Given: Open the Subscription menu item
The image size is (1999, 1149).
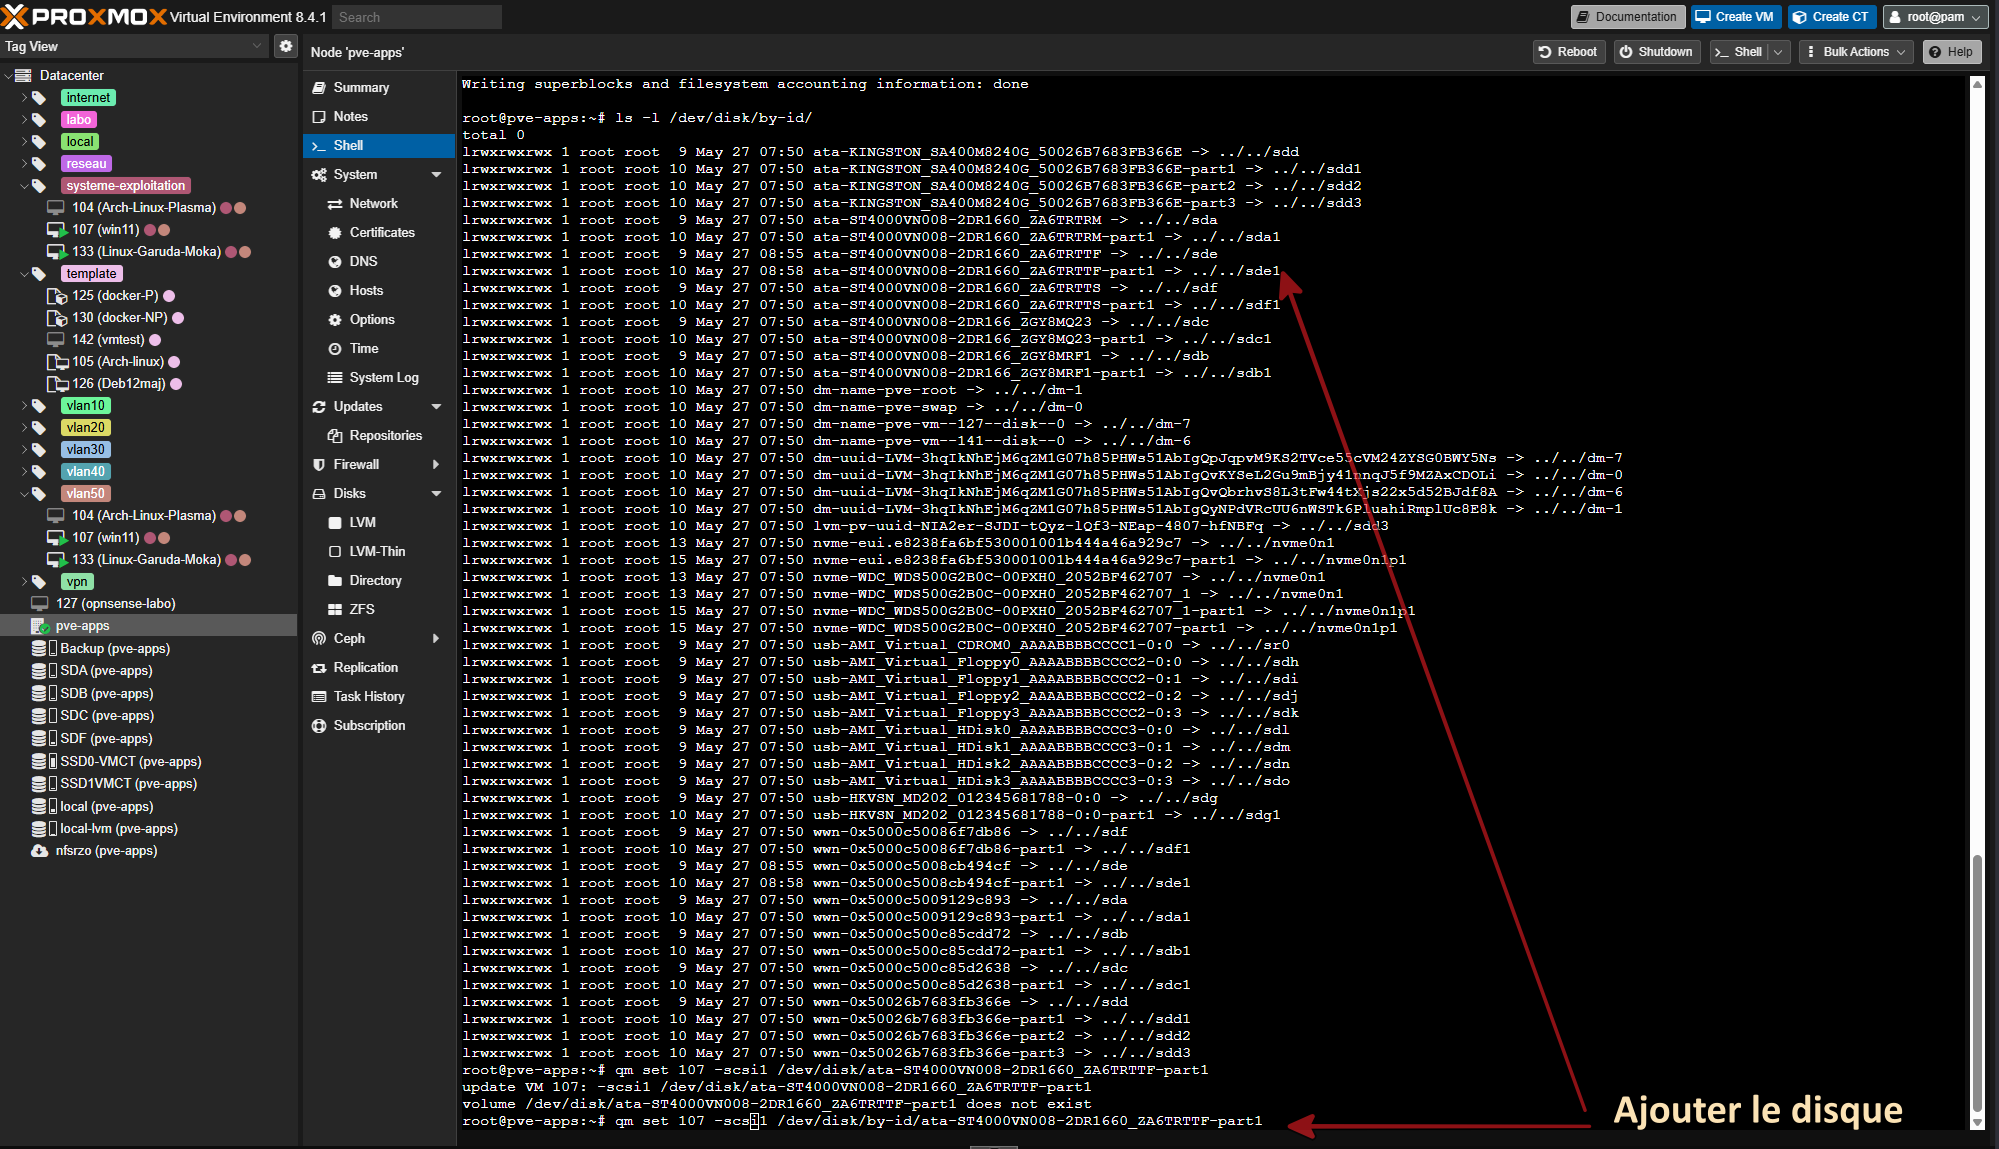Looking at the screenshot, I should pyautogui.click(x=379, y=726).
